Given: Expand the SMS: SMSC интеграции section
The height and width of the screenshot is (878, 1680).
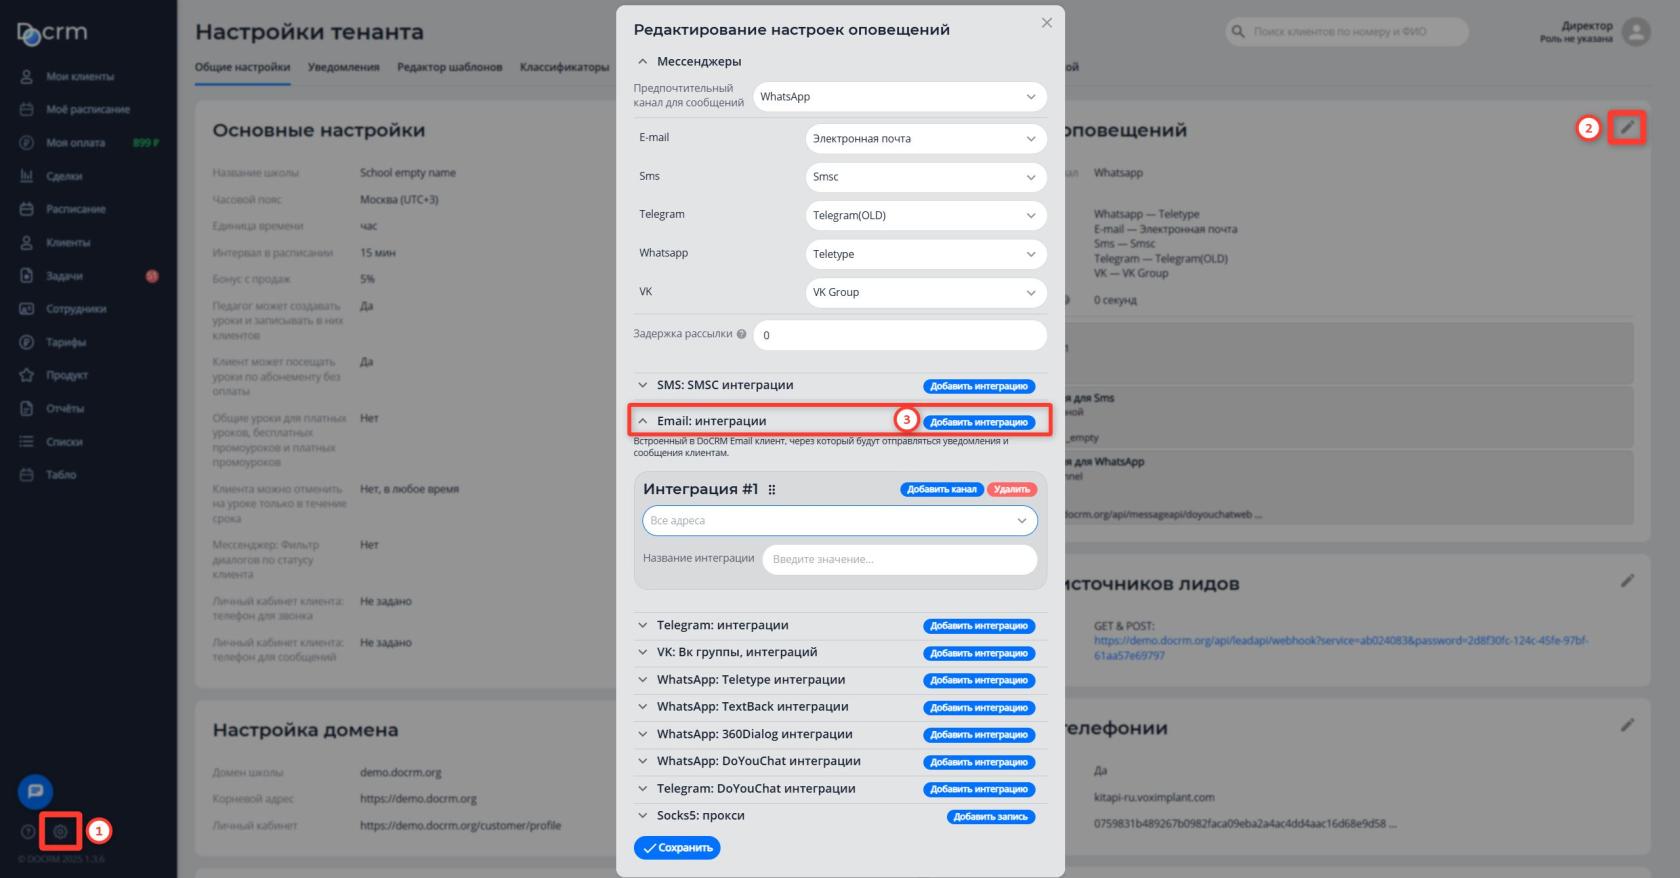Looking at the screenshot, I should (x=725, y=385).
